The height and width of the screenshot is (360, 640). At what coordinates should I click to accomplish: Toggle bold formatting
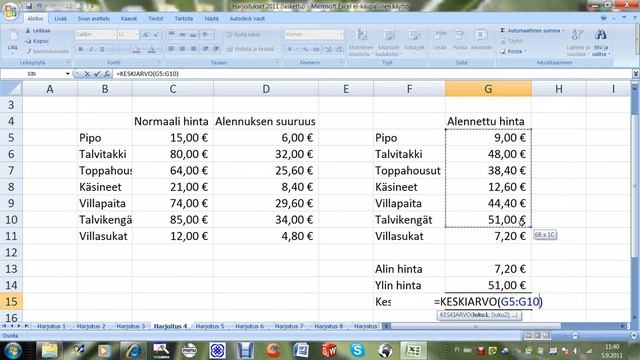click(80, 49)
